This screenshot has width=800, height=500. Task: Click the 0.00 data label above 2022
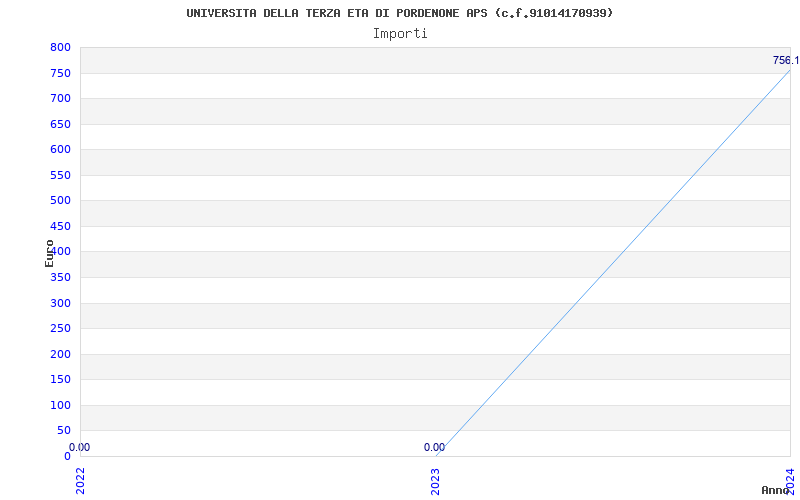[x=80, y=447]
